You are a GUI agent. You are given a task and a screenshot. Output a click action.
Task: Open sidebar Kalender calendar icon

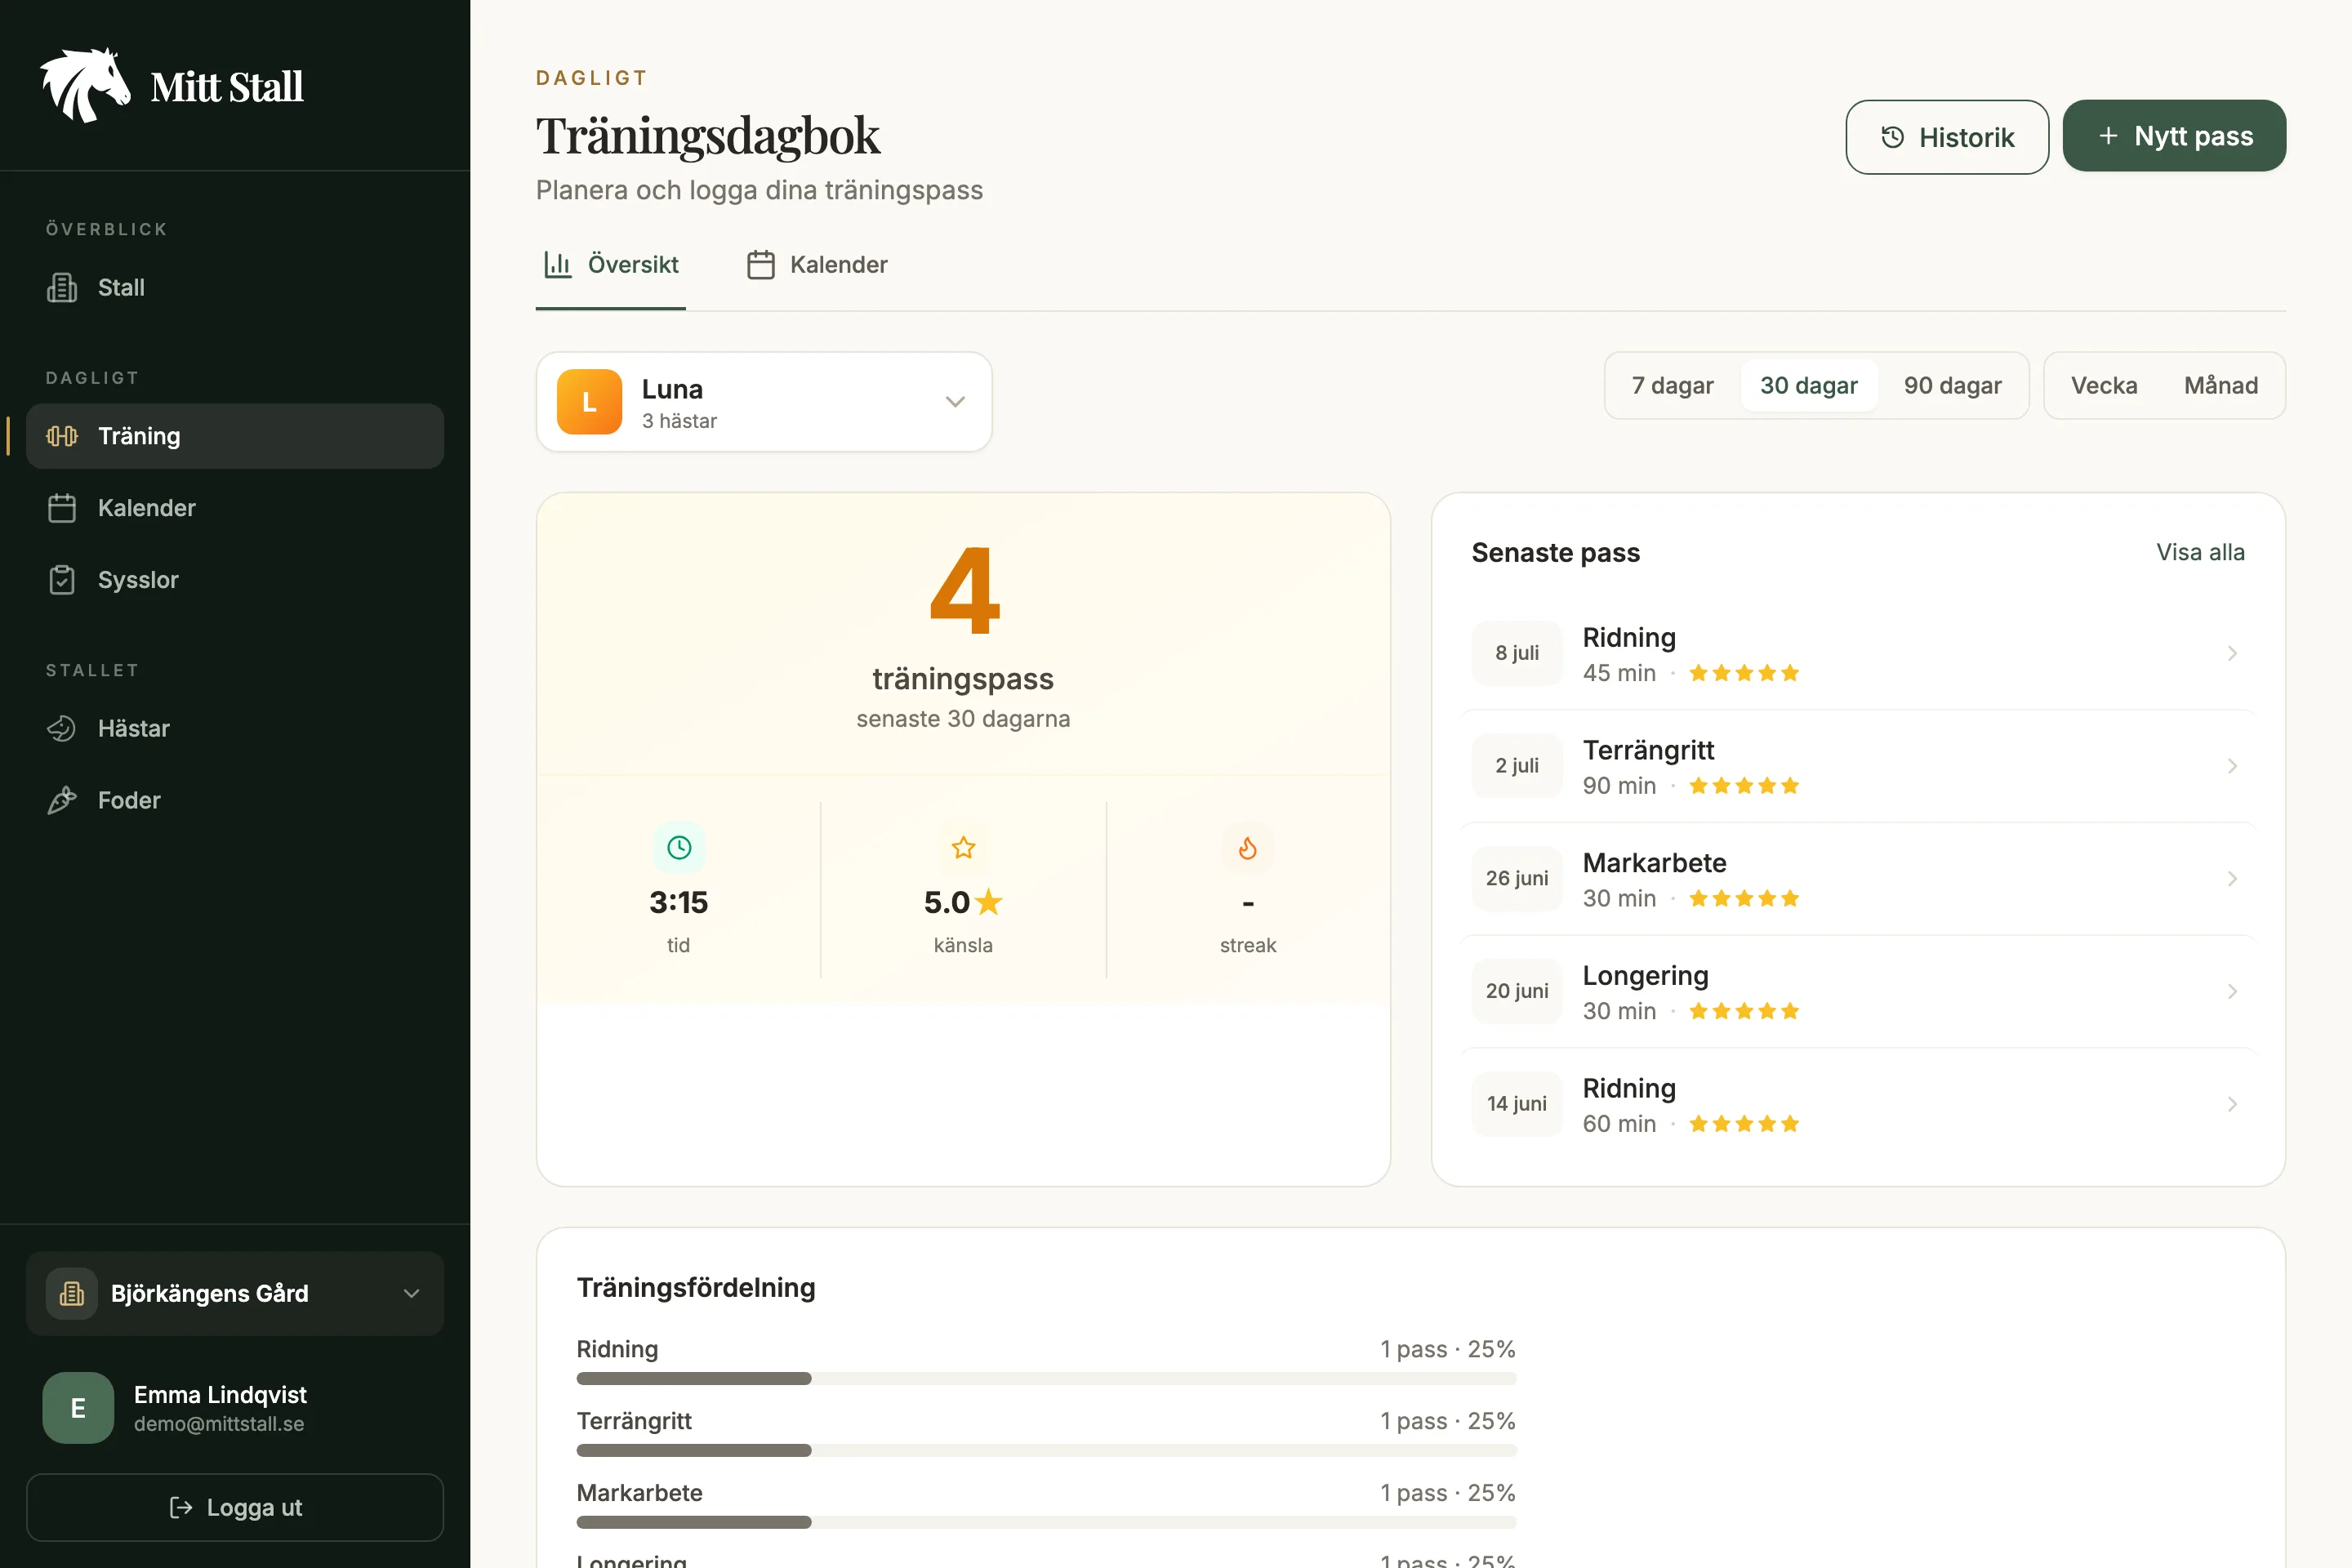pos(62,508)
